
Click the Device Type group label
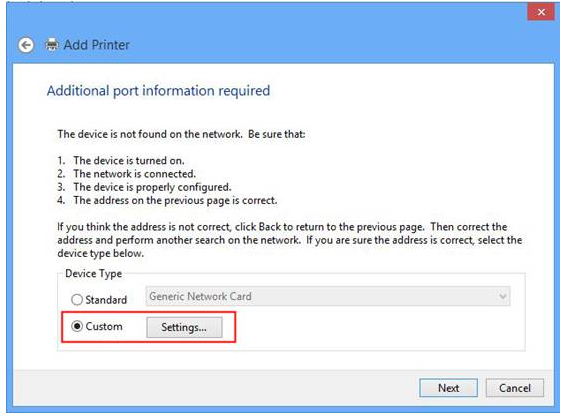click(x=94, y=274)
